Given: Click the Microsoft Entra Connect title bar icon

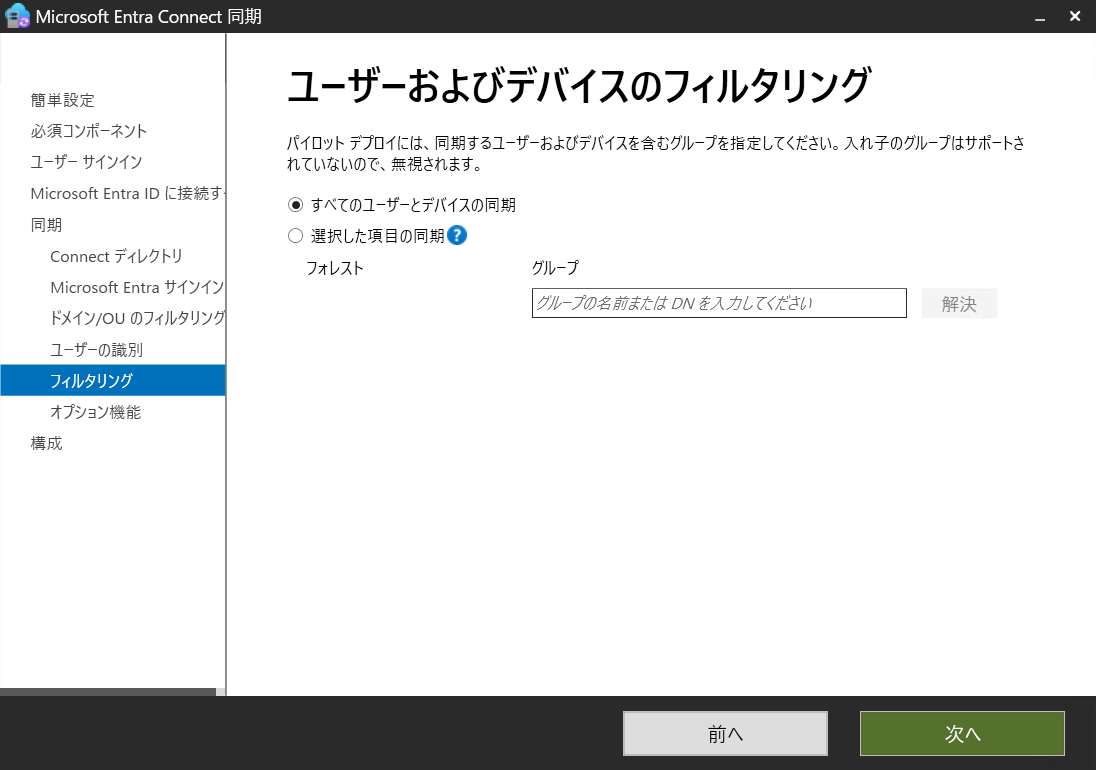Looking at the screenshot, I should 16,16.
